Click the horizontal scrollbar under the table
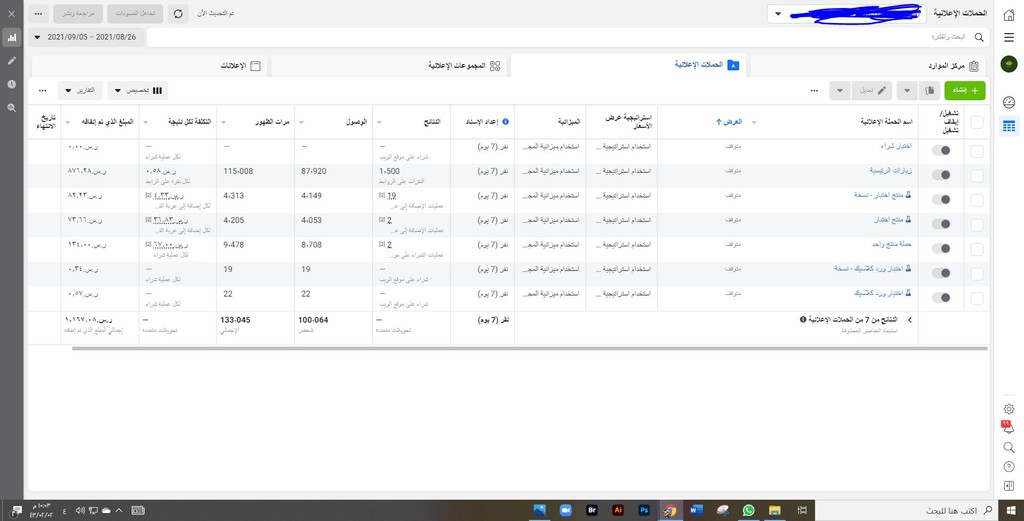1024x521 pixels. coord(529,349)
